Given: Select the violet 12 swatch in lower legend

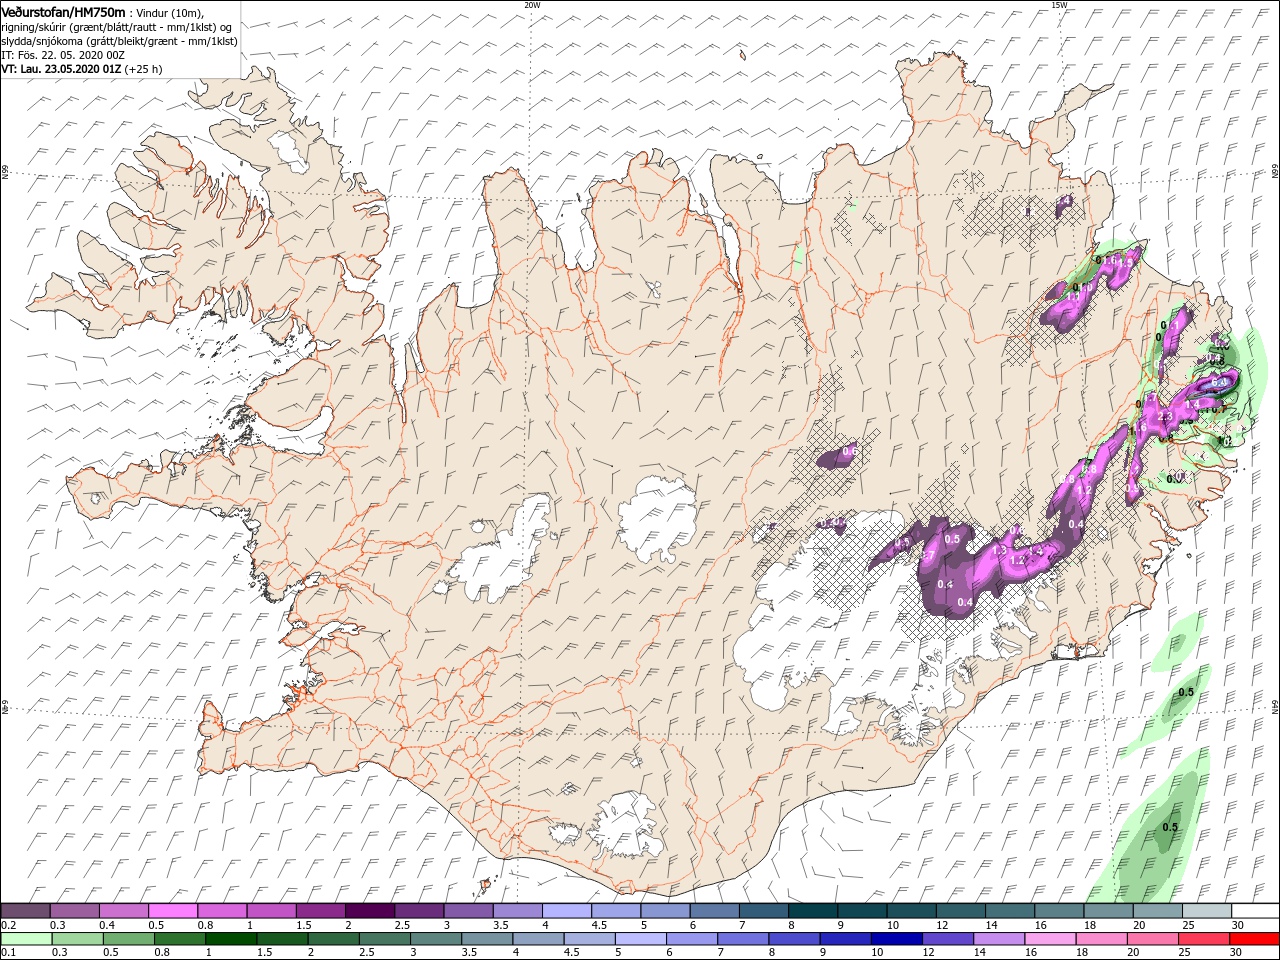Looking at the screenshot, I should [946, 939].
